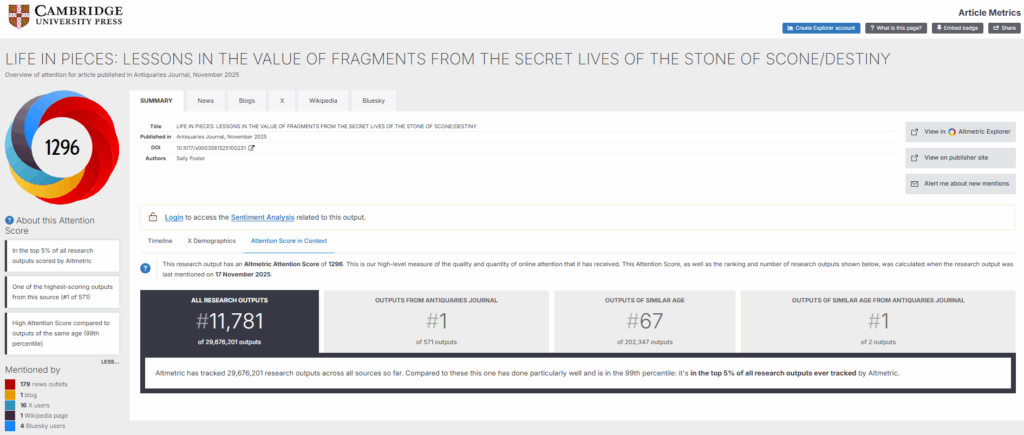This screenshot has width=1024, height=435.
Task: Click the red news outlets color swatch
Action: point(9,382)
